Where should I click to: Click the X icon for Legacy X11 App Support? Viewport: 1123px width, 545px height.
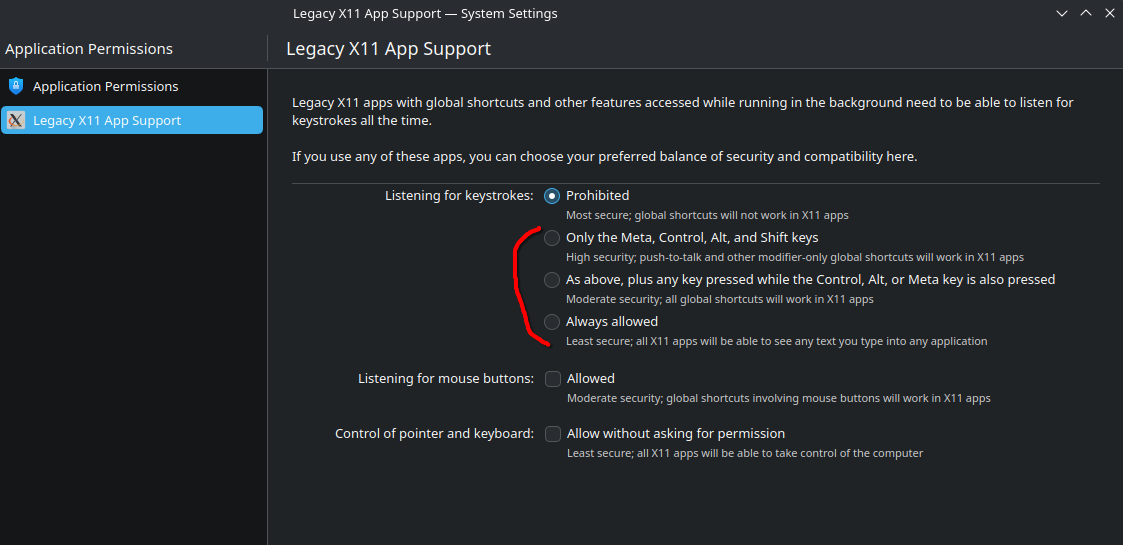click(15, 120)
